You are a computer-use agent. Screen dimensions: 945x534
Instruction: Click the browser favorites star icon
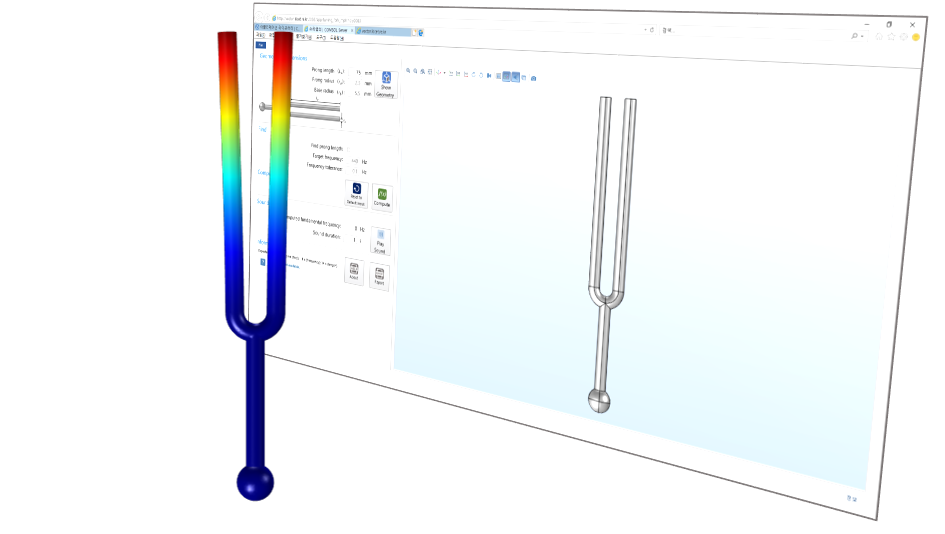[x=892, y=36]
